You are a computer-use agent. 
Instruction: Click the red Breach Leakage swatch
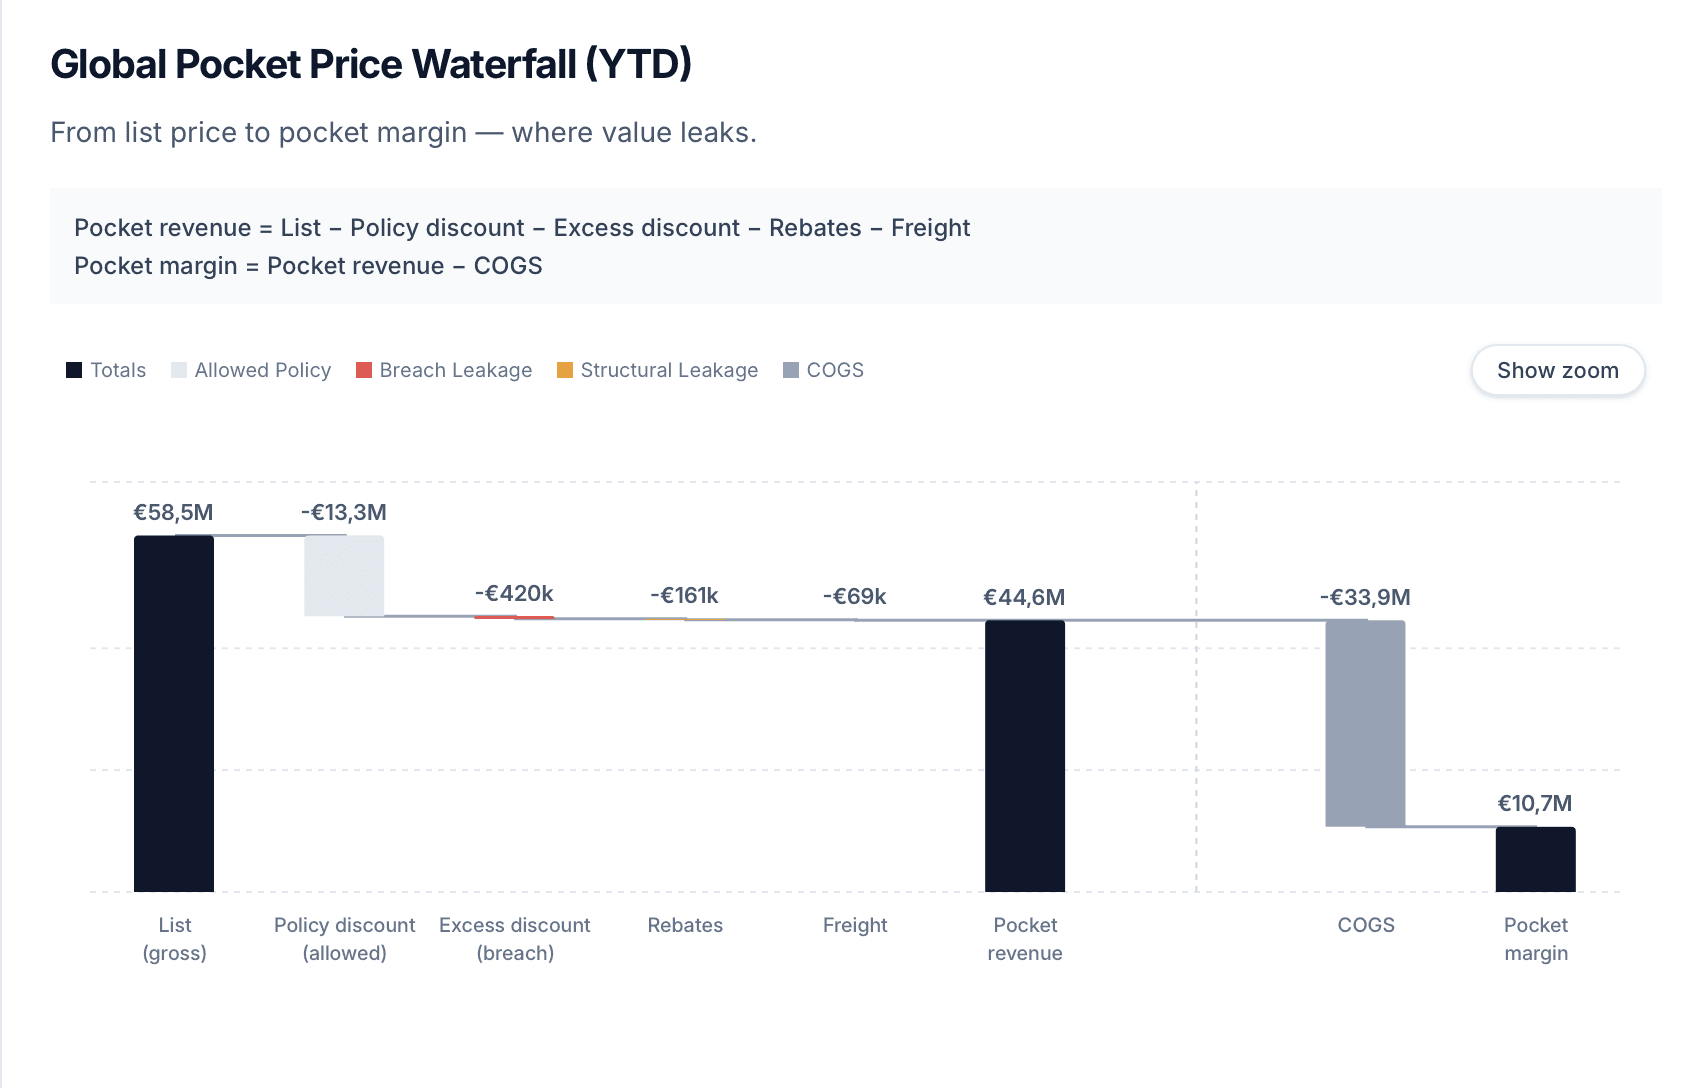click(x=364, y=370)
